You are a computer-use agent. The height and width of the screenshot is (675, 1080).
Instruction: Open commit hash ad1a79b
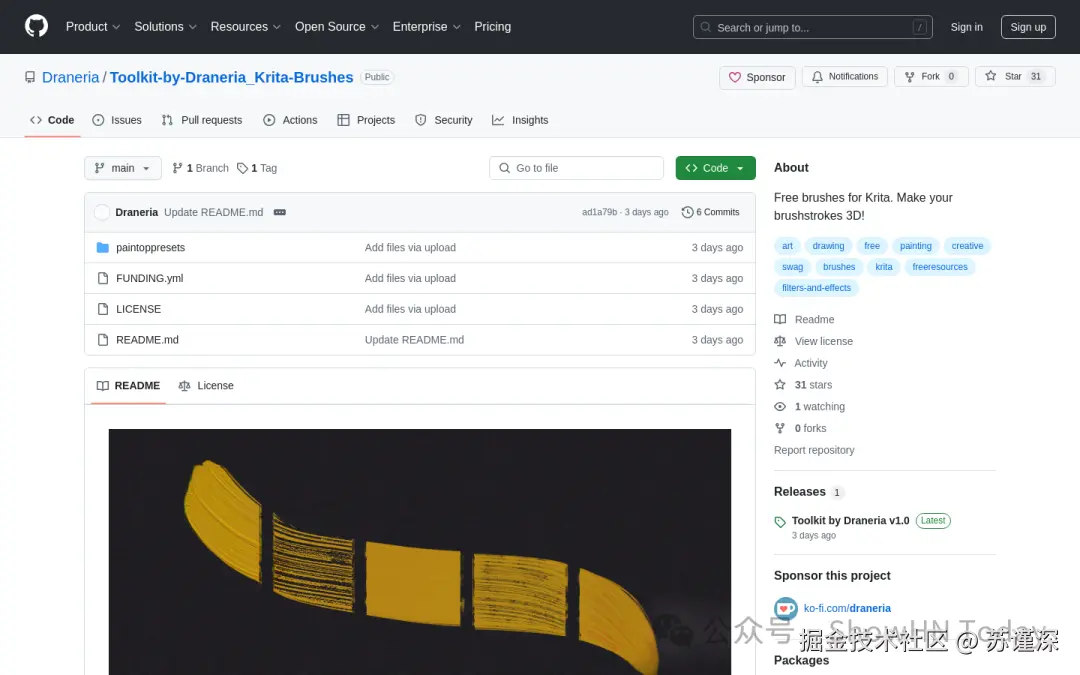pos(599,212)
